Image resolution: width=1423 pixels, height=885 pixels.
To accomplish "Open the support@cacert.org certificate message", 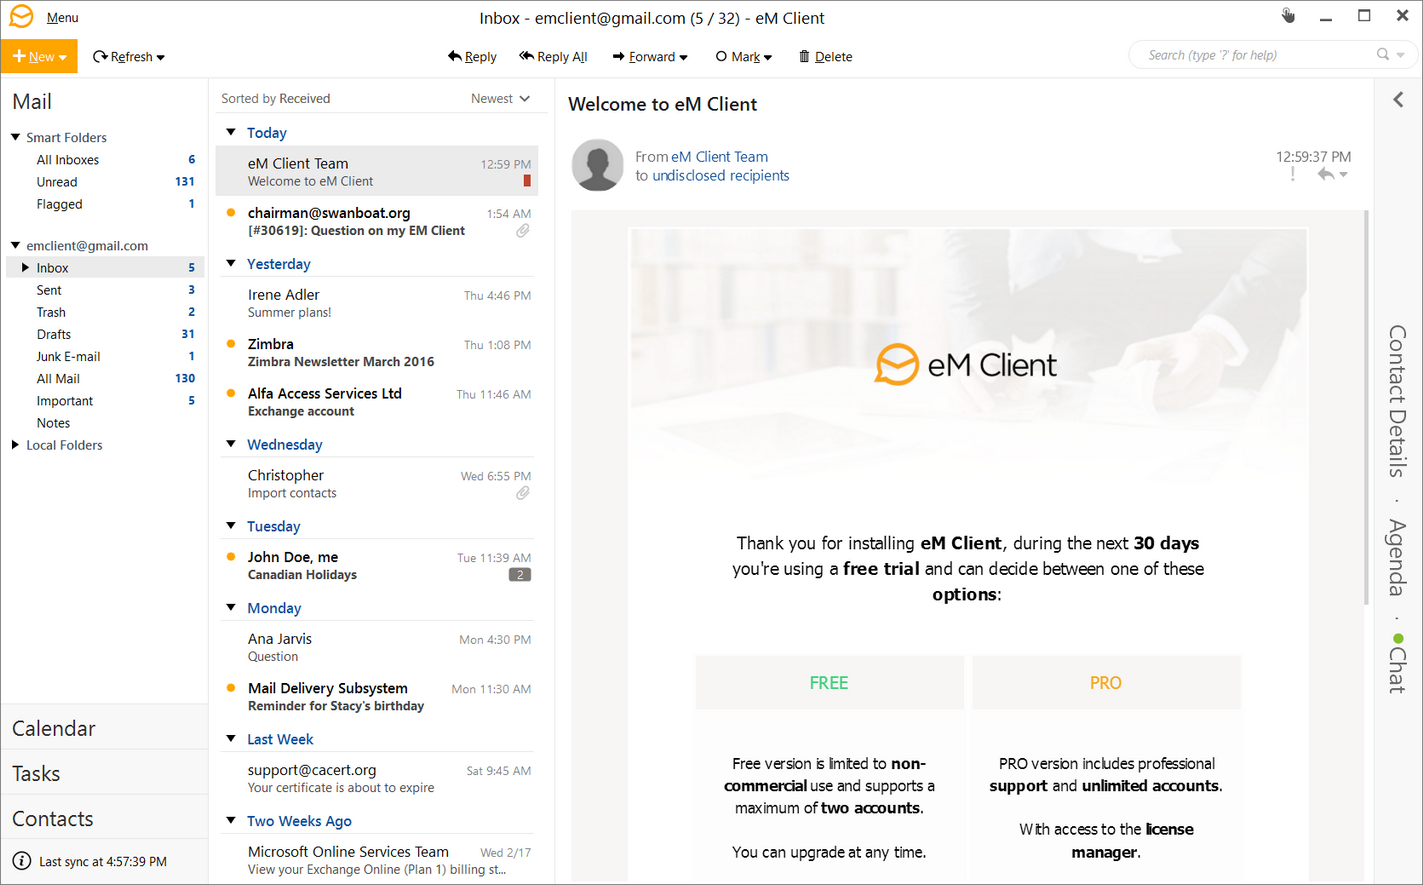I will coord(377,778).
